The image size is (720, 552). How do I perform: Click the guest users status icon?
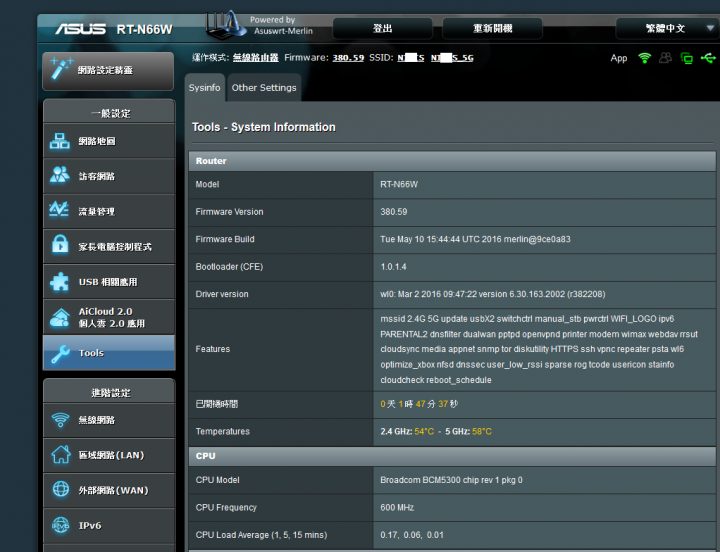[x=665, y=58]
